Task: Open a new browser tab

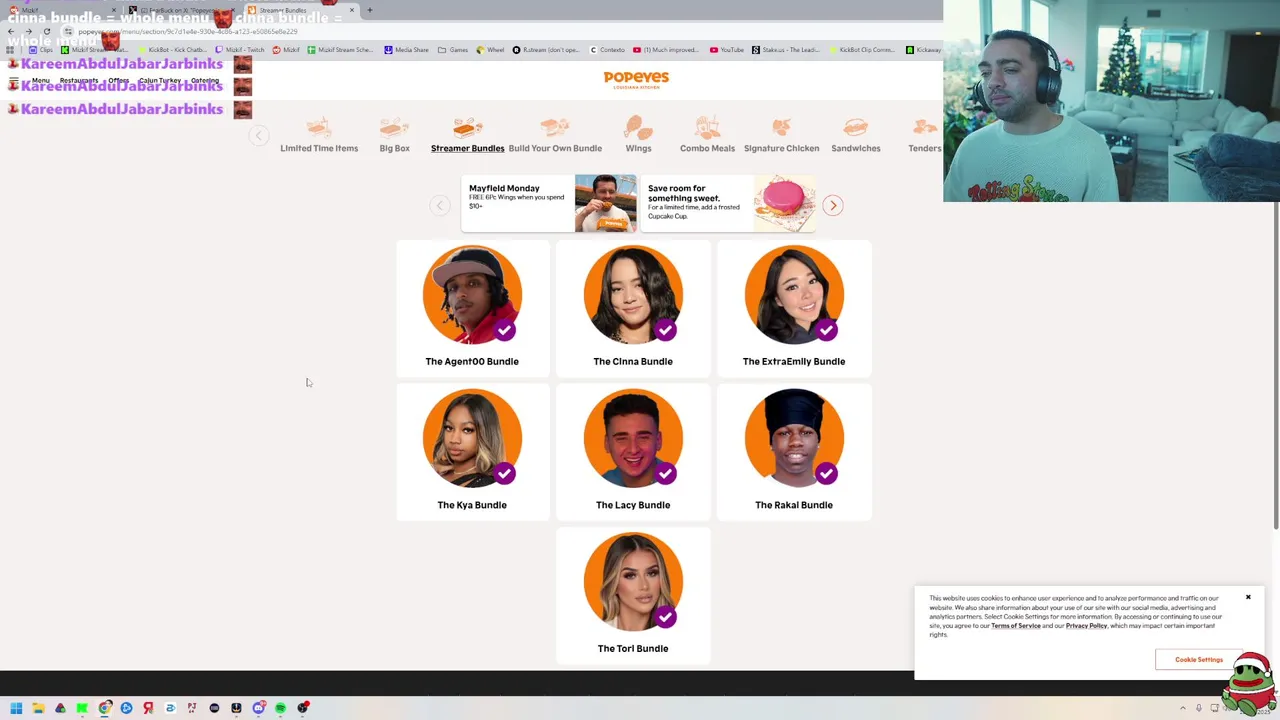Action: coord(369,10)
